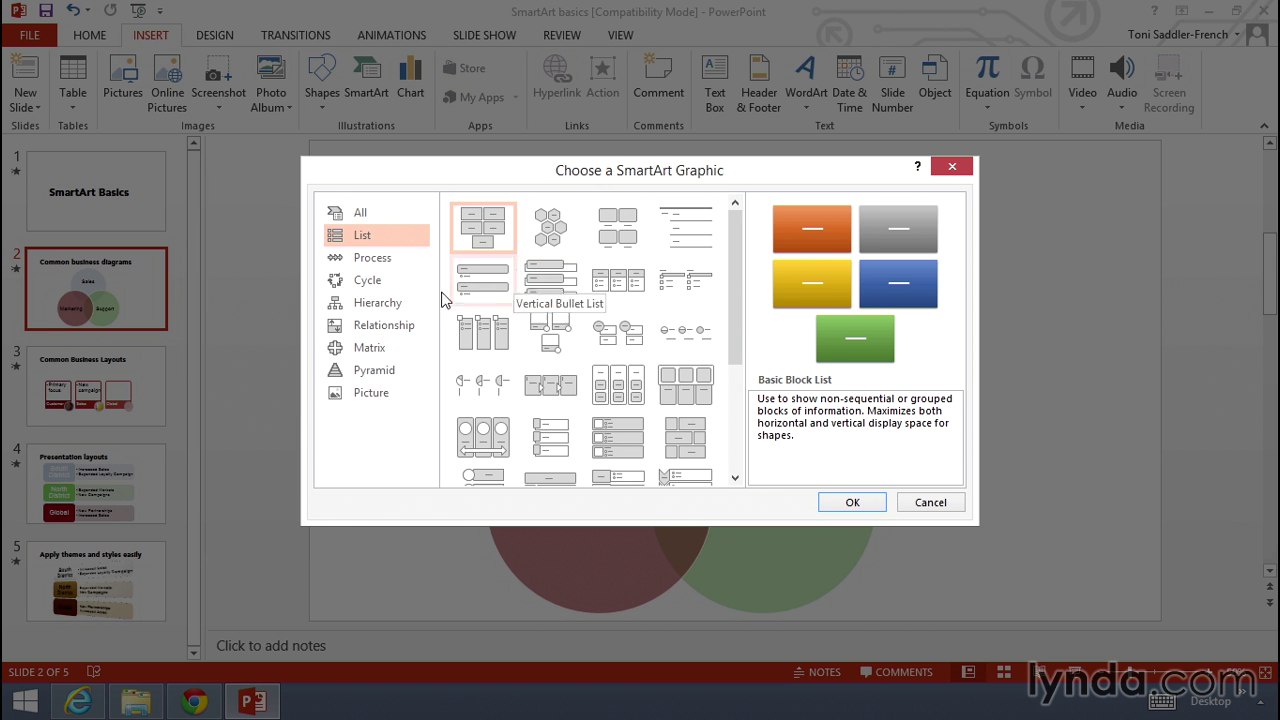Click the Audio icon
Image resolution: width=1280 pixels, height=720 pixels.
(1122, 69)
